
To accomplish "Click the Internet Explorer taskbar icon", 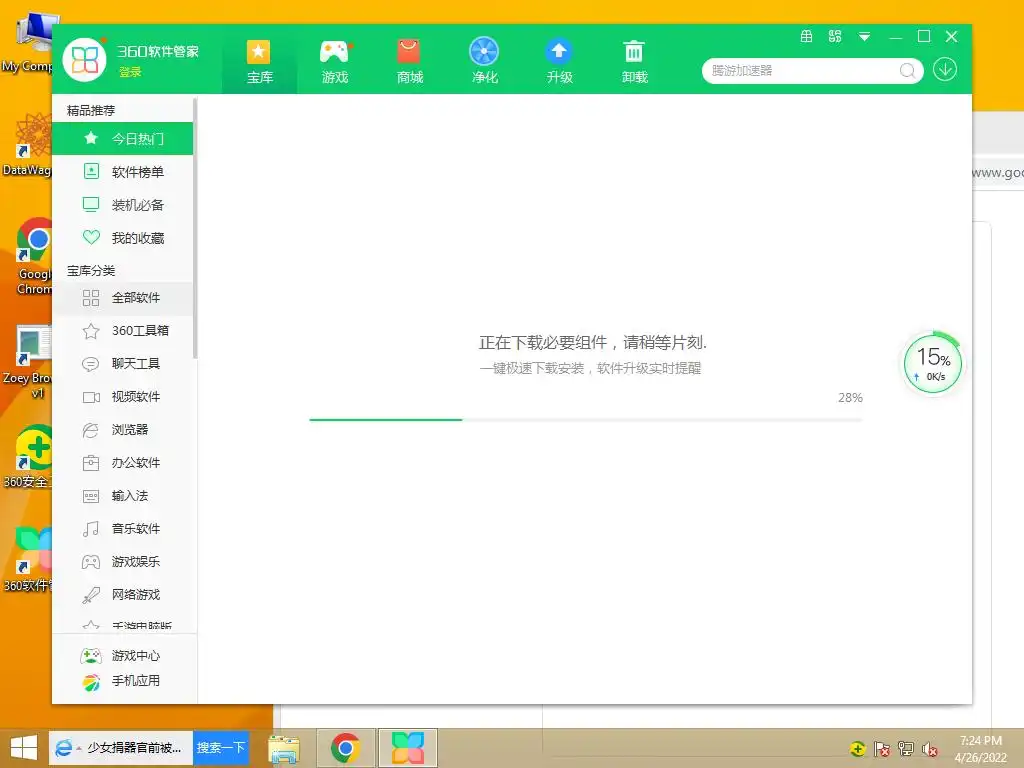I will 63,748.
